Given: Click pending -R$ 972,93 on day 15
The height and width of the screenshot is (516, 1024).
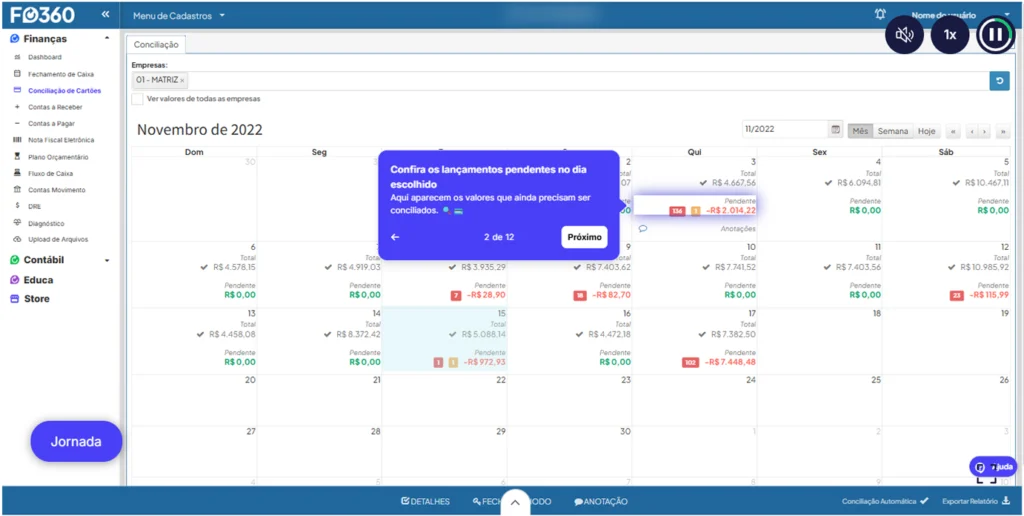Looking at the screenshot, I should (x=485, y=362).
